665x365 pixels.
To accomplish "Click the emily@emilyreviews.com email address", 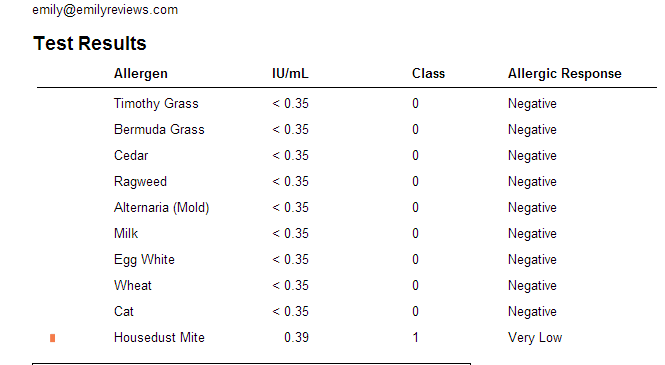I will click(x=105, y=10).
